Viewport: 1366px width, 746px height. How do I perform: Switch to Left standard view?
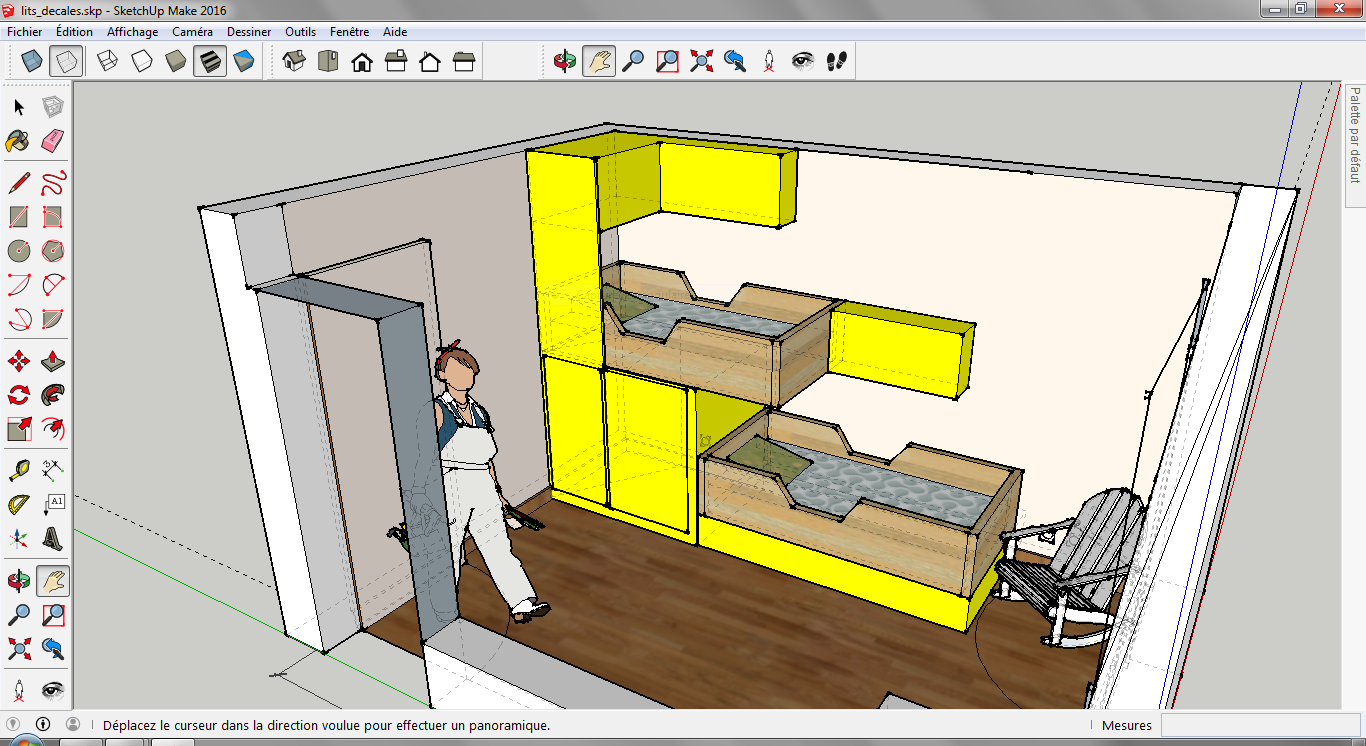point(464,62)
